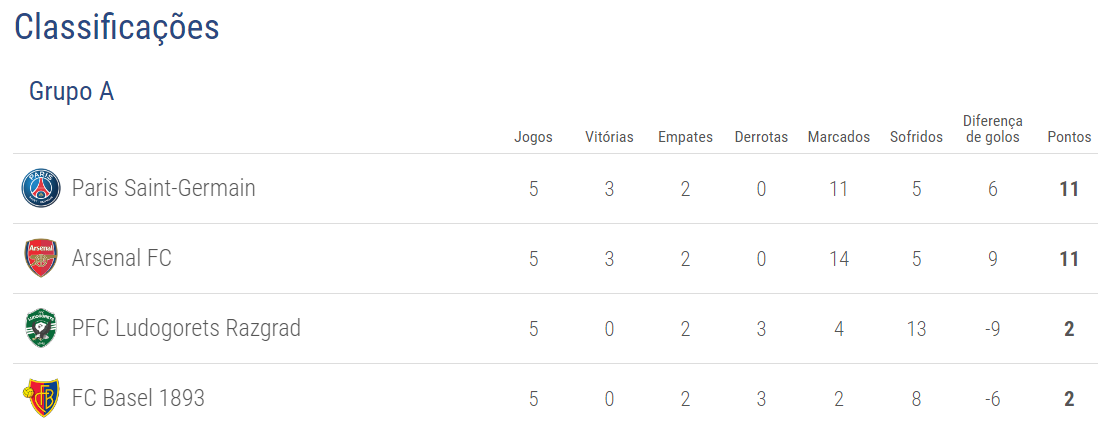1098x424 pixels.
Task: Open the PFC Ludogorets Razgrad team link
Action: click(186, 328)
